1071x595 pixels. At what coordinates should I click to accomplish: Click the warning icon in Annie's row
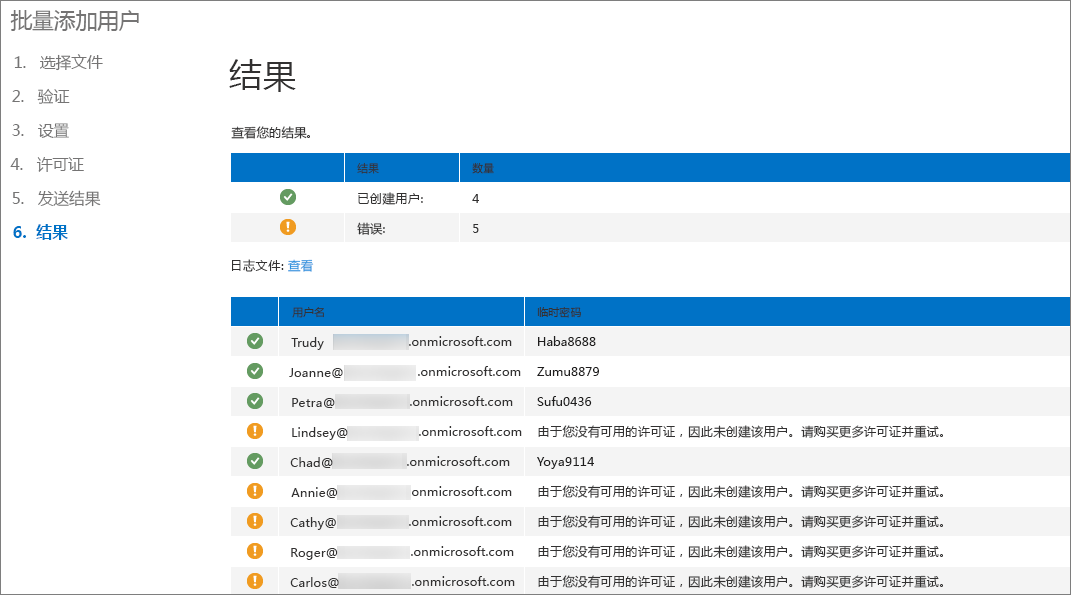255,491
